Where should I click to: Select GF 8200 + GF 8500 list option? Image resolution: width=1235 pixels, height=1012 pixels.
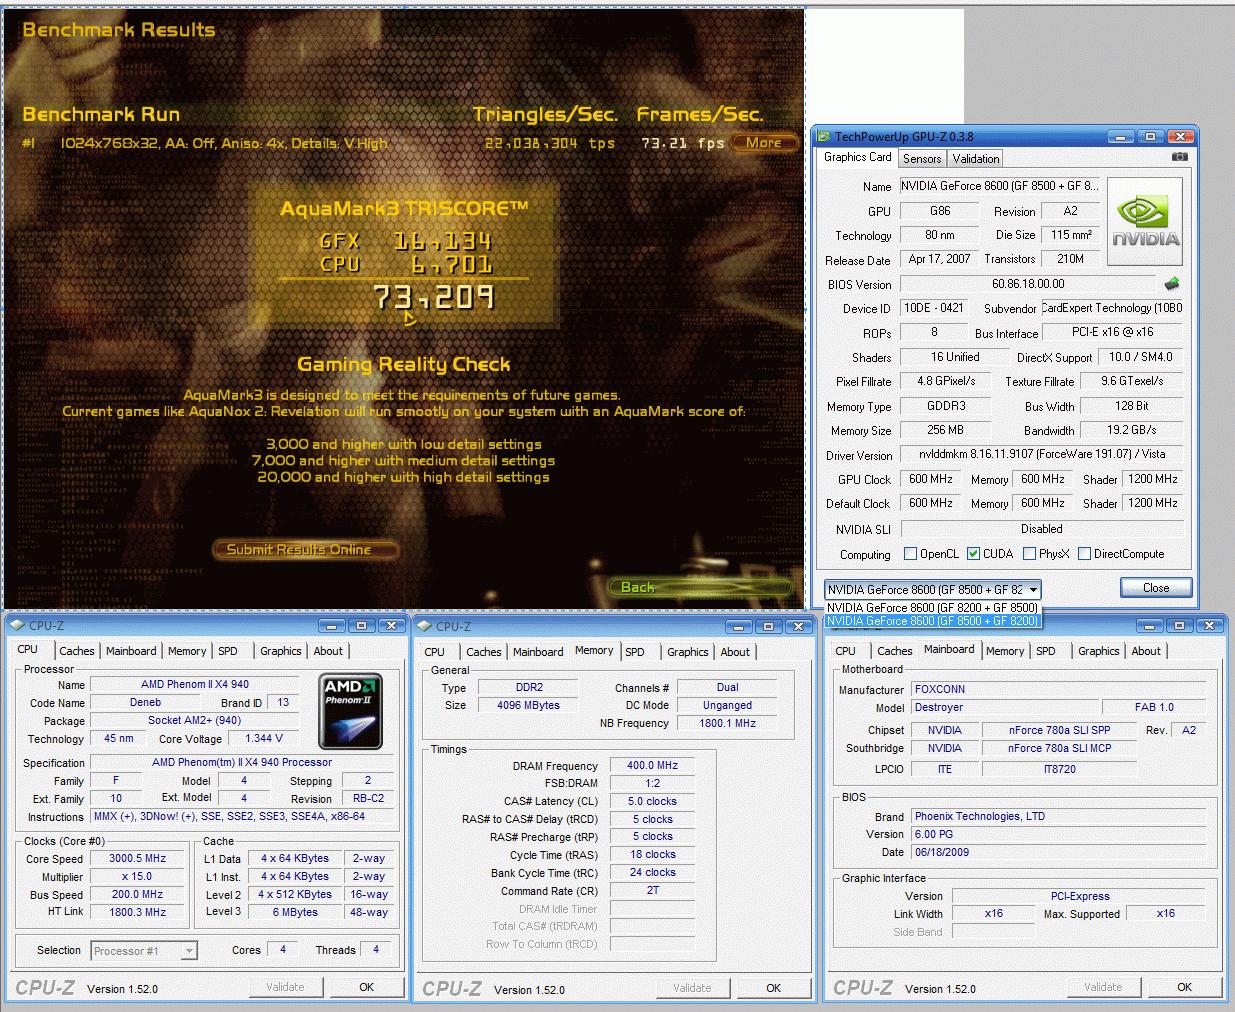pos(932,607)
